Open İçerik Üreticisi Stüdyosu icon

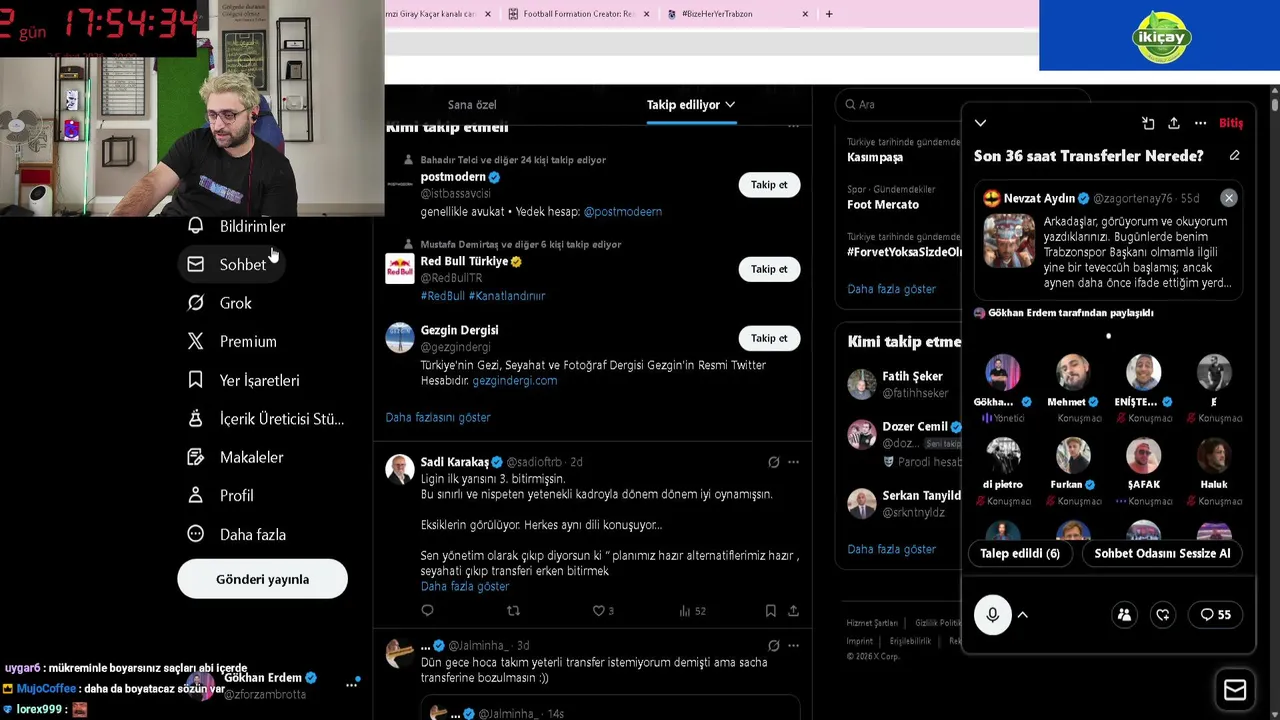coord(196,418)
